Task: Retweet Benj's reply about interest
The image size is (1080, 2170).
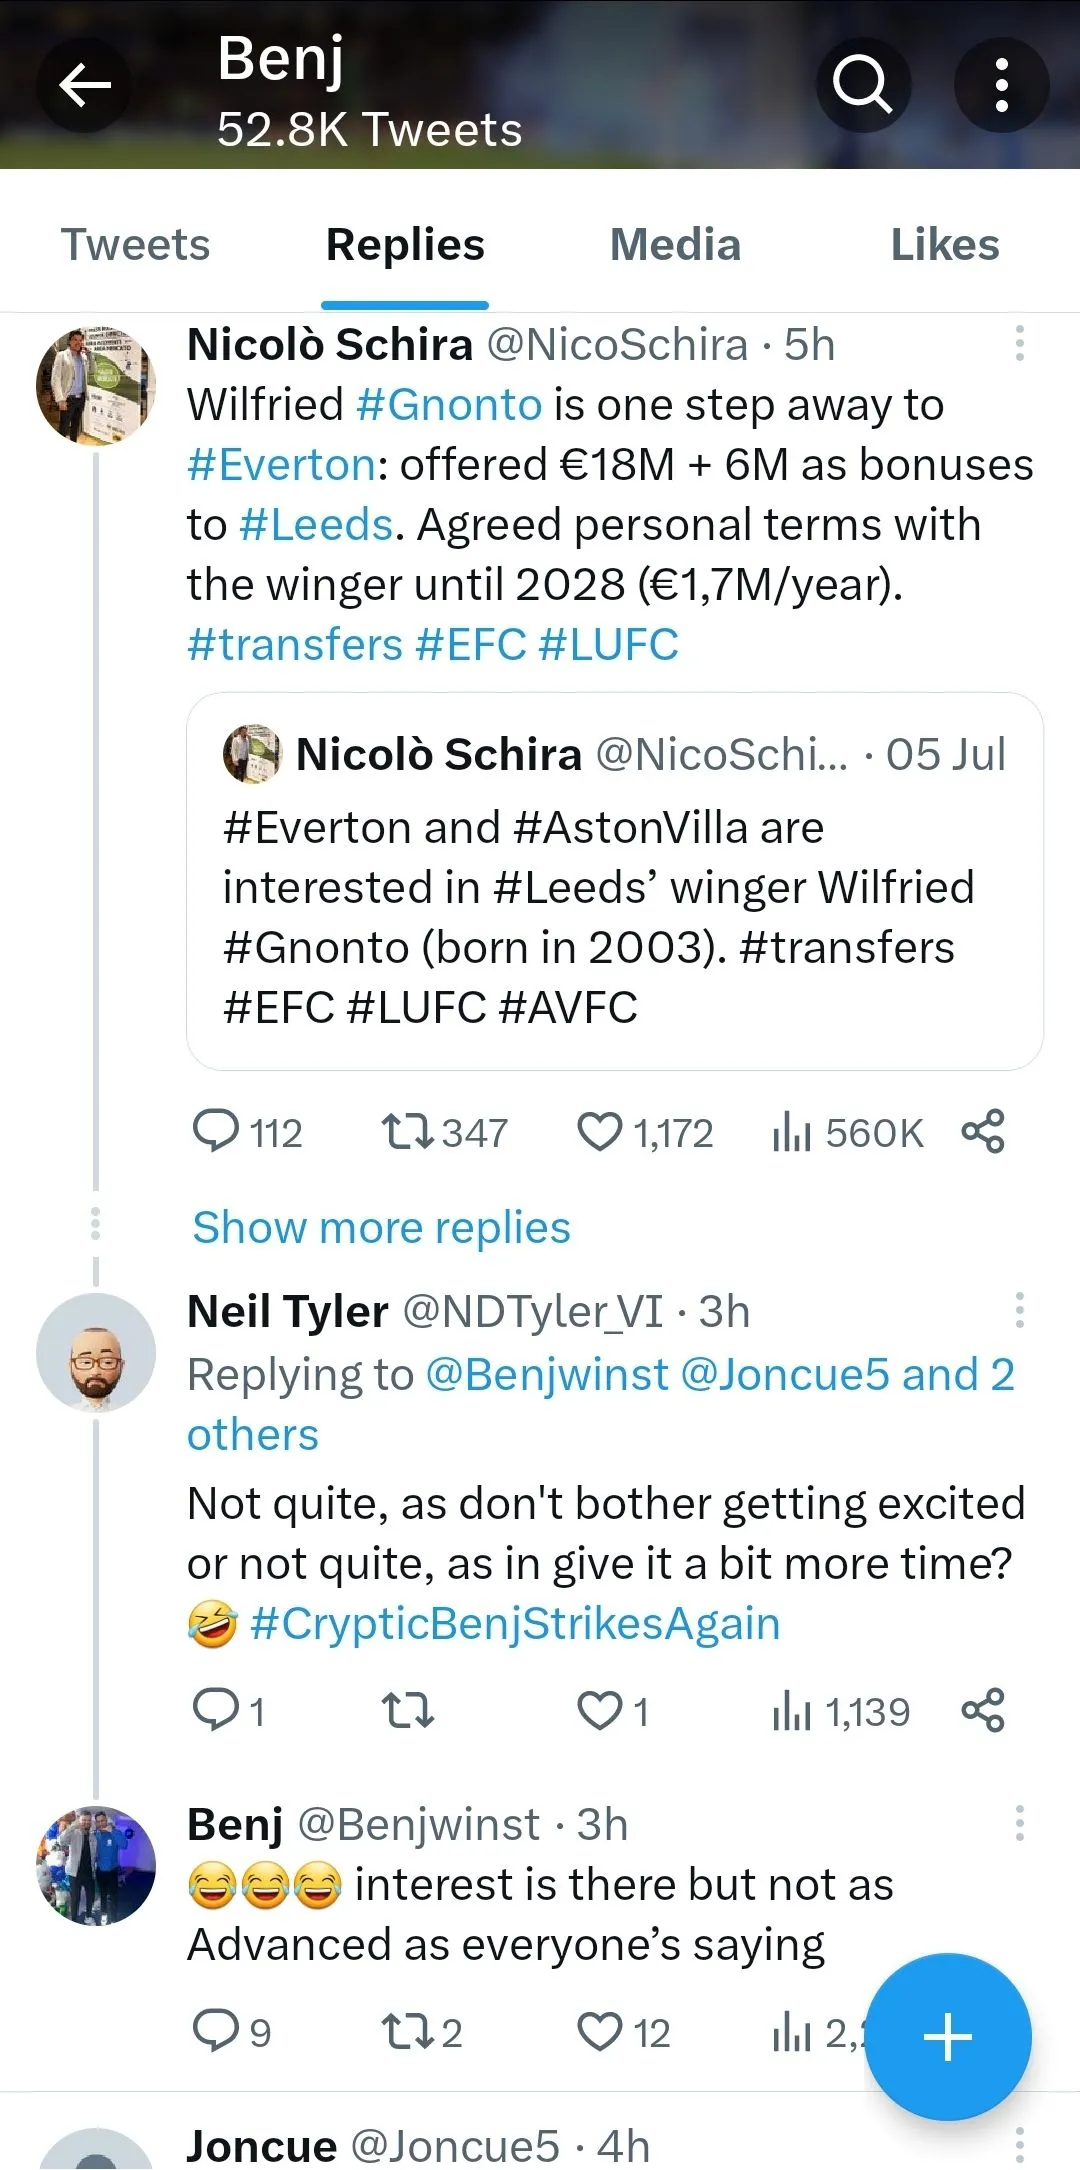Action: pos(407,2032)
